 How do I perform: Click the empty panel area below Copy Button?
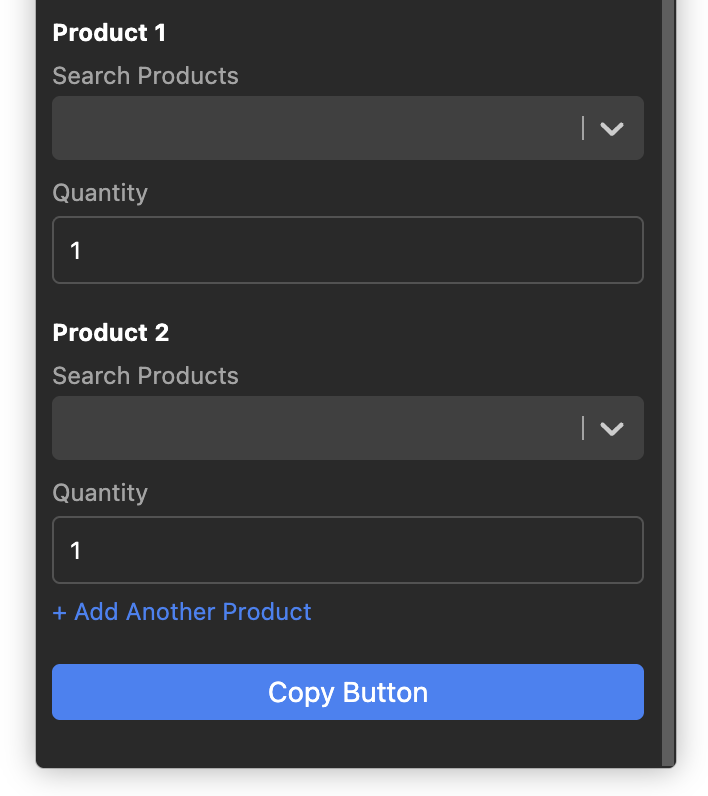347,743
